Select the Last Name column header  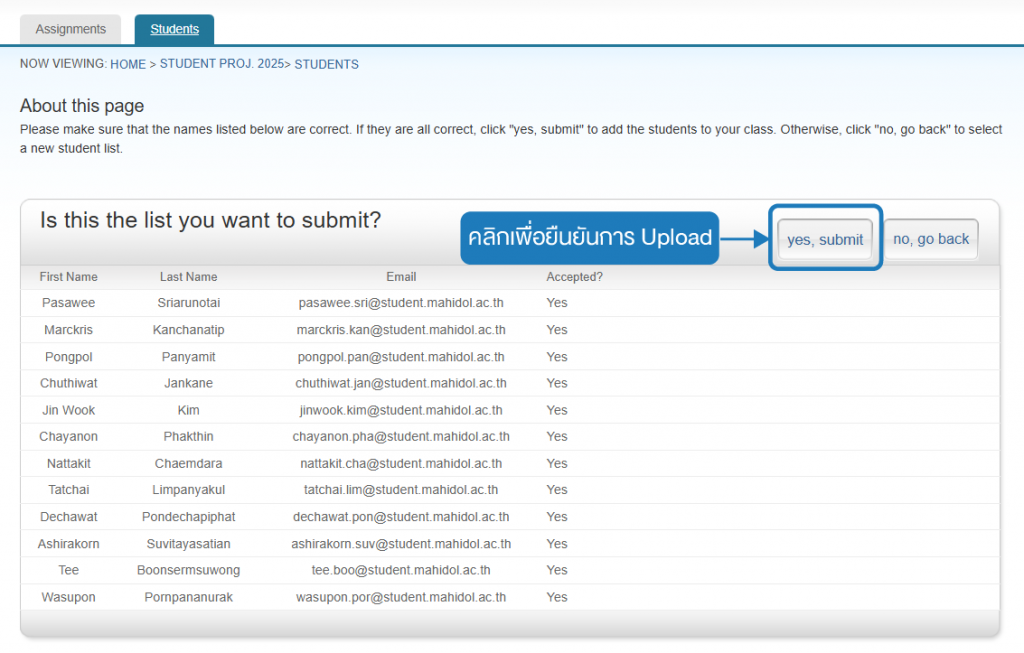(x=189, y=277)
